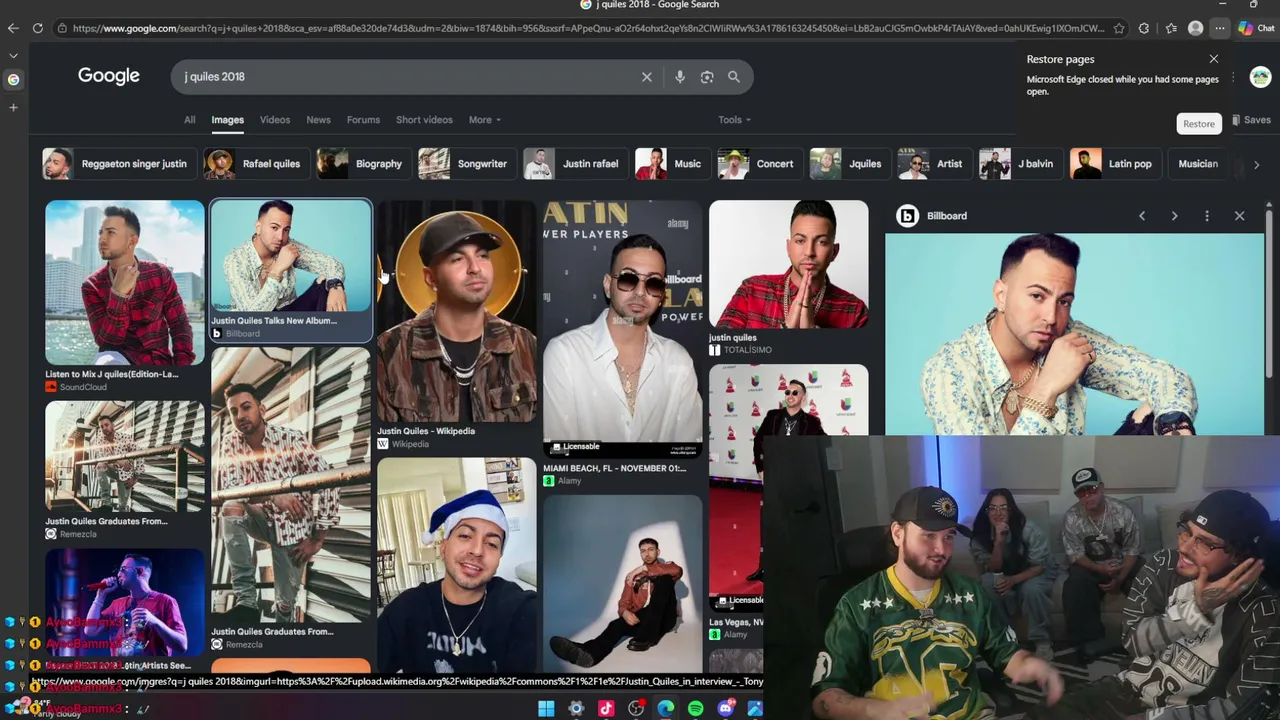Search by image with the Lens icon
This screenshot has height=720, width=1280.
point(707,77)
